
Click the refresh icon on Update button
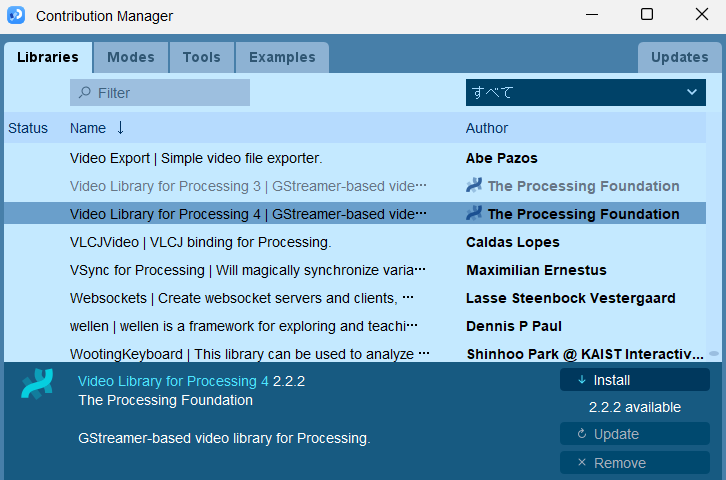click(582, 434)
